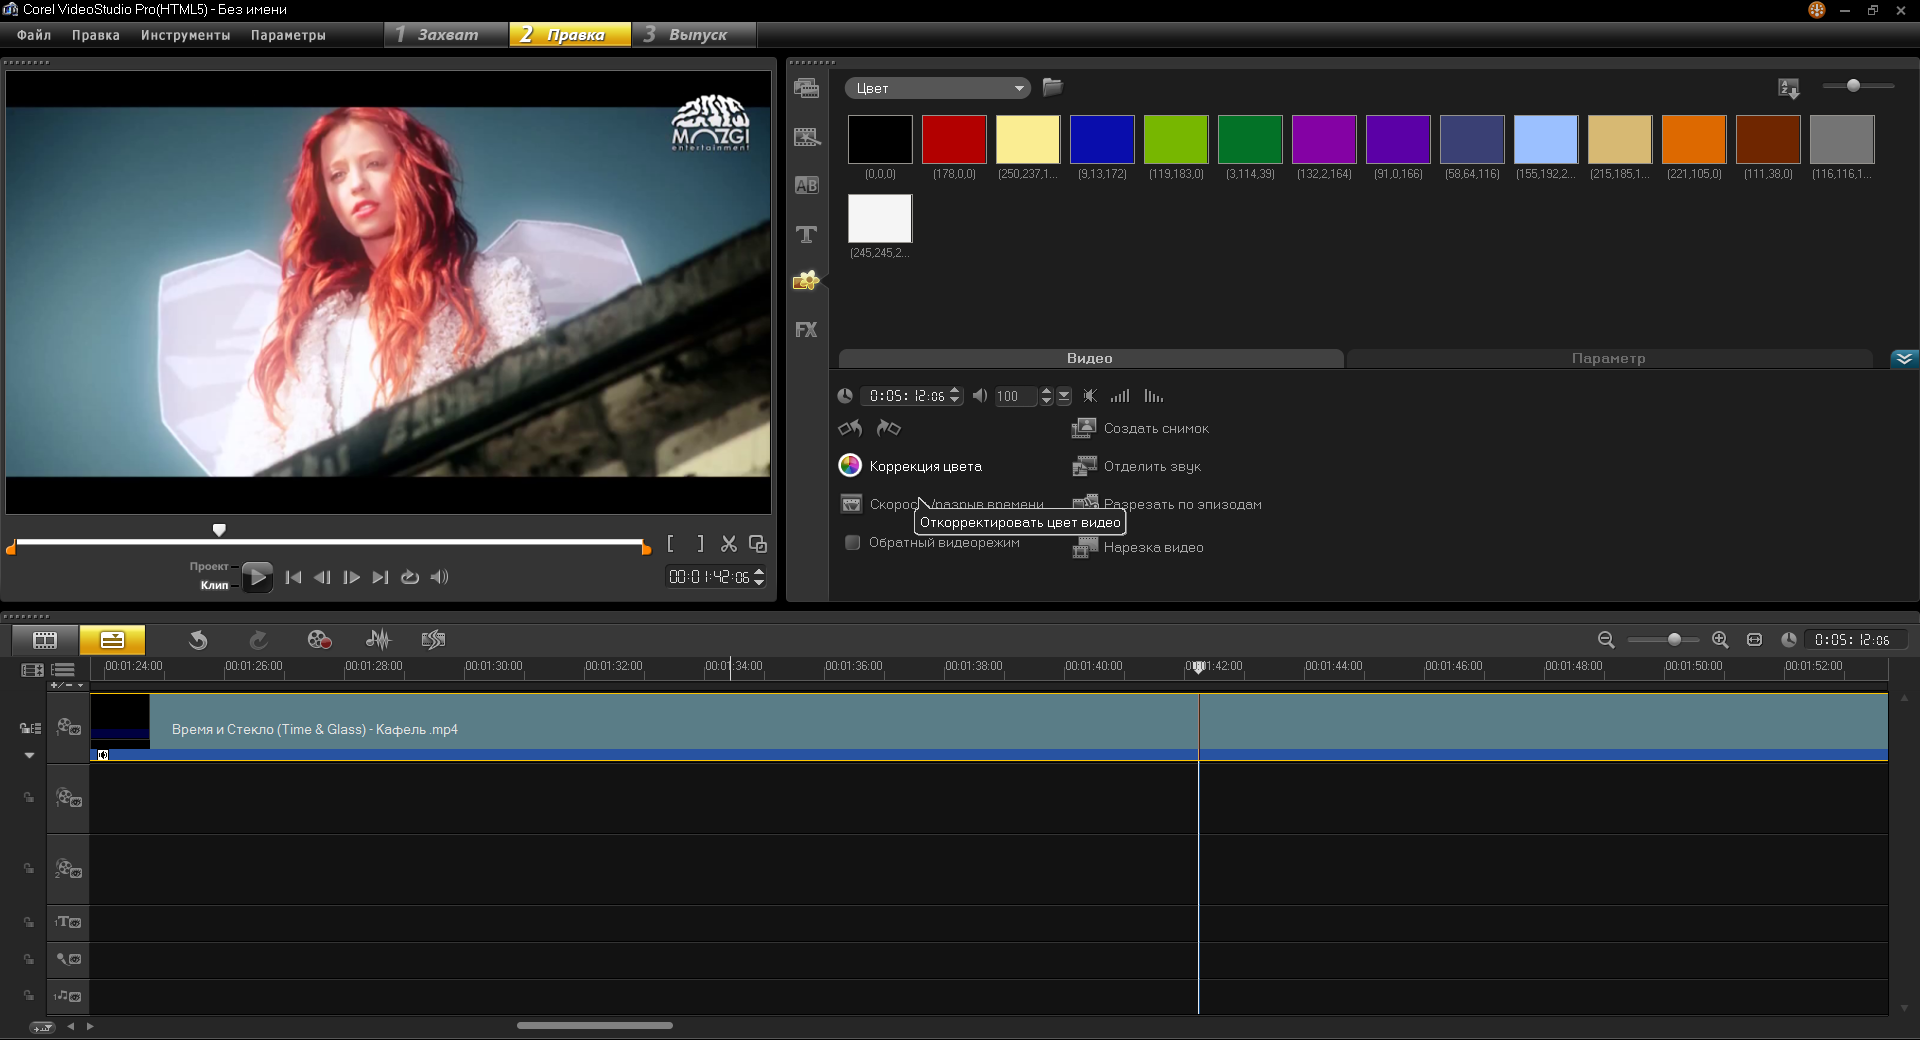This screenshot has width=1920, height=1040.
Task: Open the sound mixer
Action: pyautogui.click(x=378, y=640)
